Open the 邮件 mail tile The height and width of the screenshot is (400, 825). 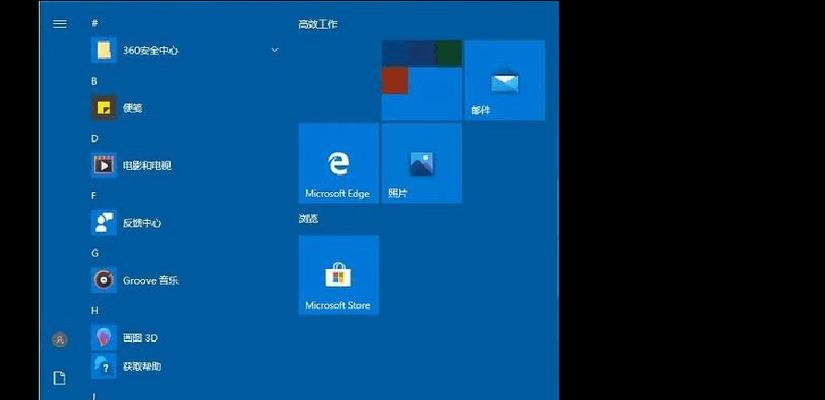(505, 80)
